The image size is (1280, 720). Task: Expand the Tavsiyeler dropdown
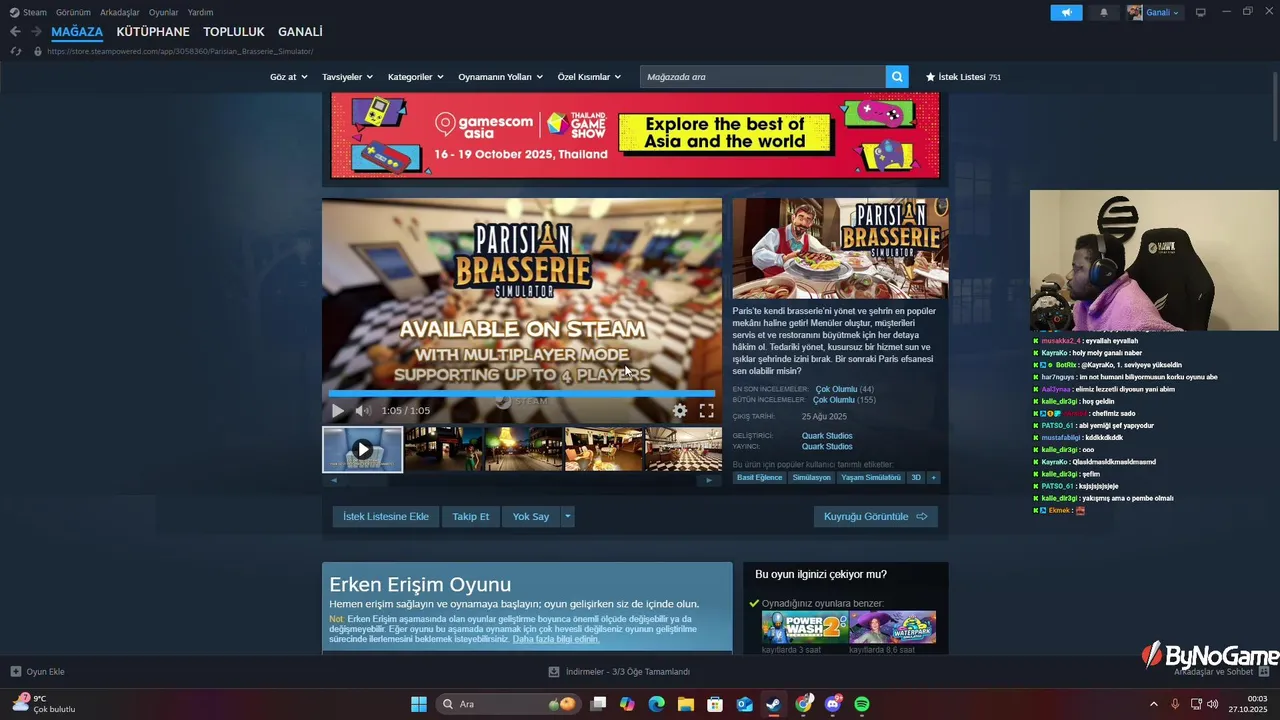(347, 77)
